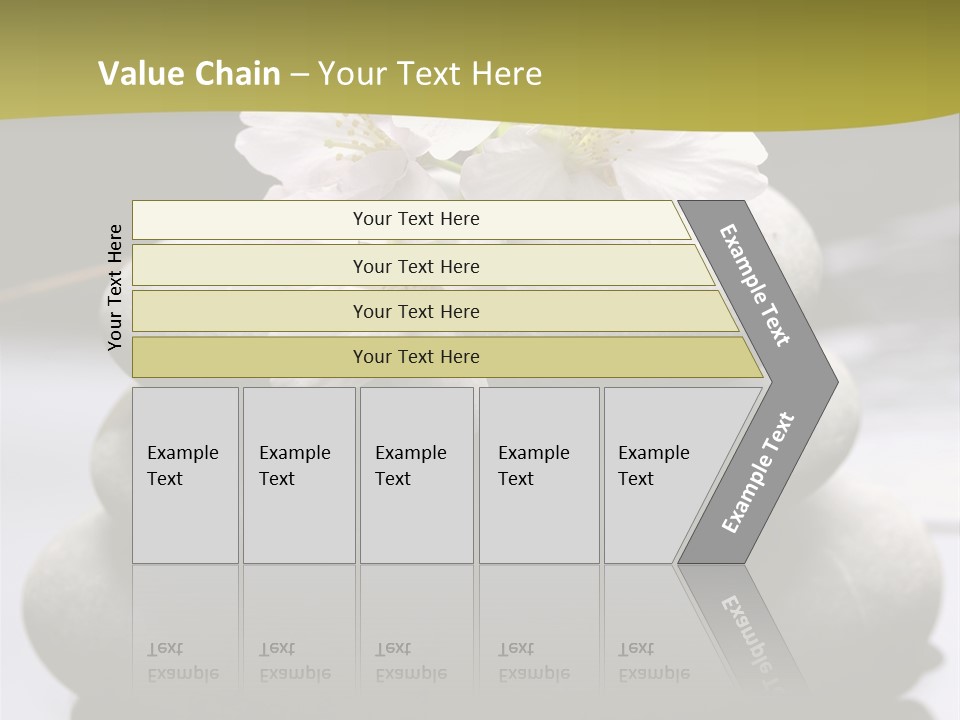
Task: Select the middle "Example Text" box
Action: [x=416, y=475]
